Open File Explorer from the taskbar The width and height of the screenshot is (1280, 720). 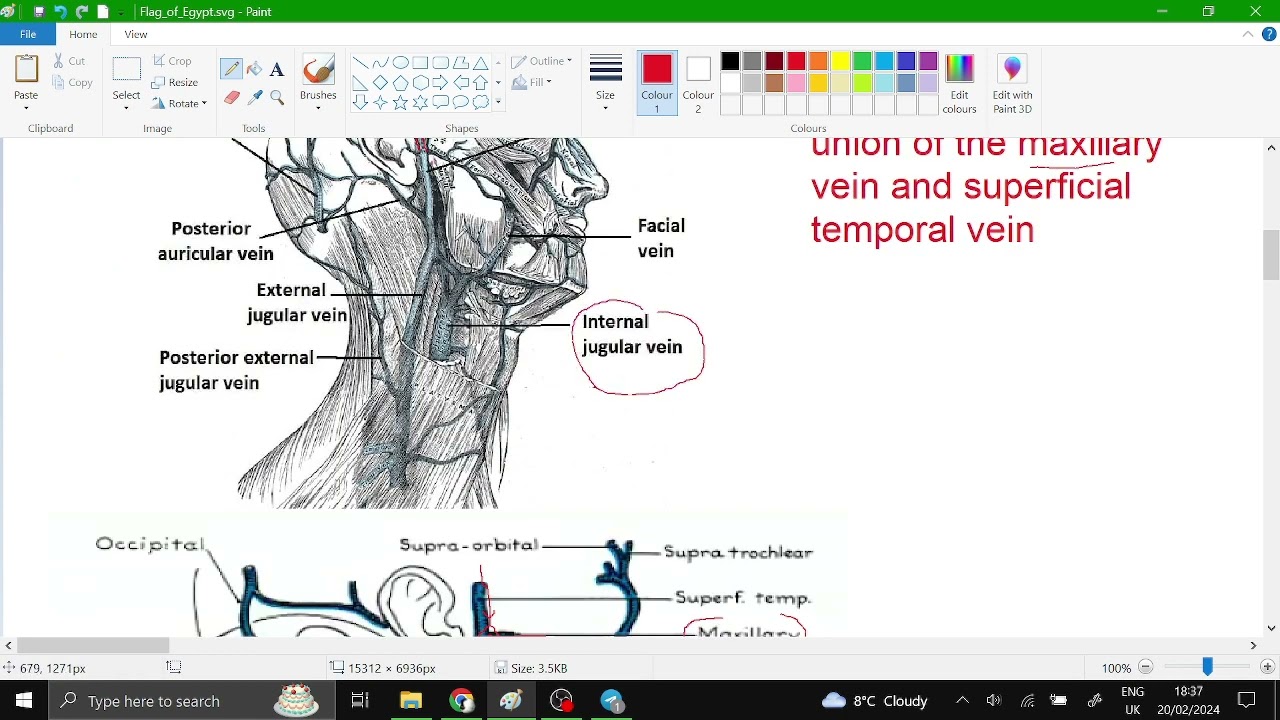[x=411, y=701]
